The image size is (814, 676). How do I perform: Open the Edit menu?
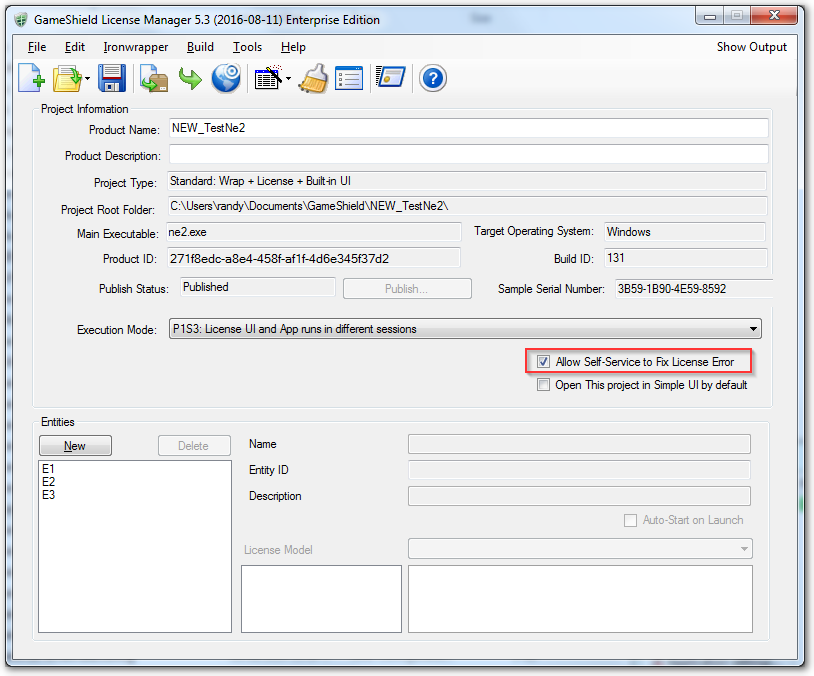click(75, 47)
